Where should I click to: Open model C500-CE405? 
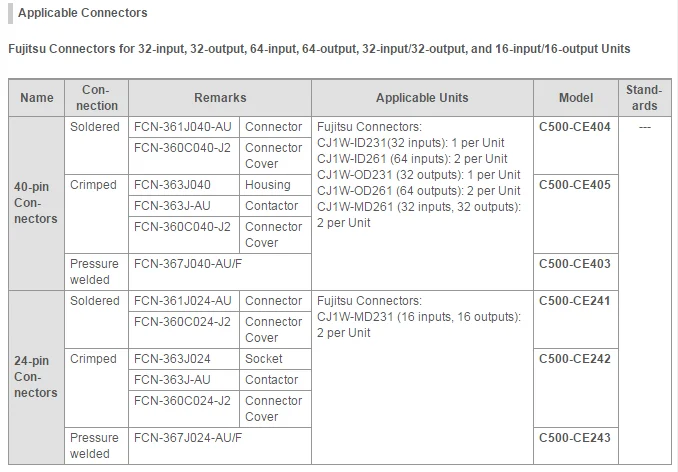click(x=574, y=185)
